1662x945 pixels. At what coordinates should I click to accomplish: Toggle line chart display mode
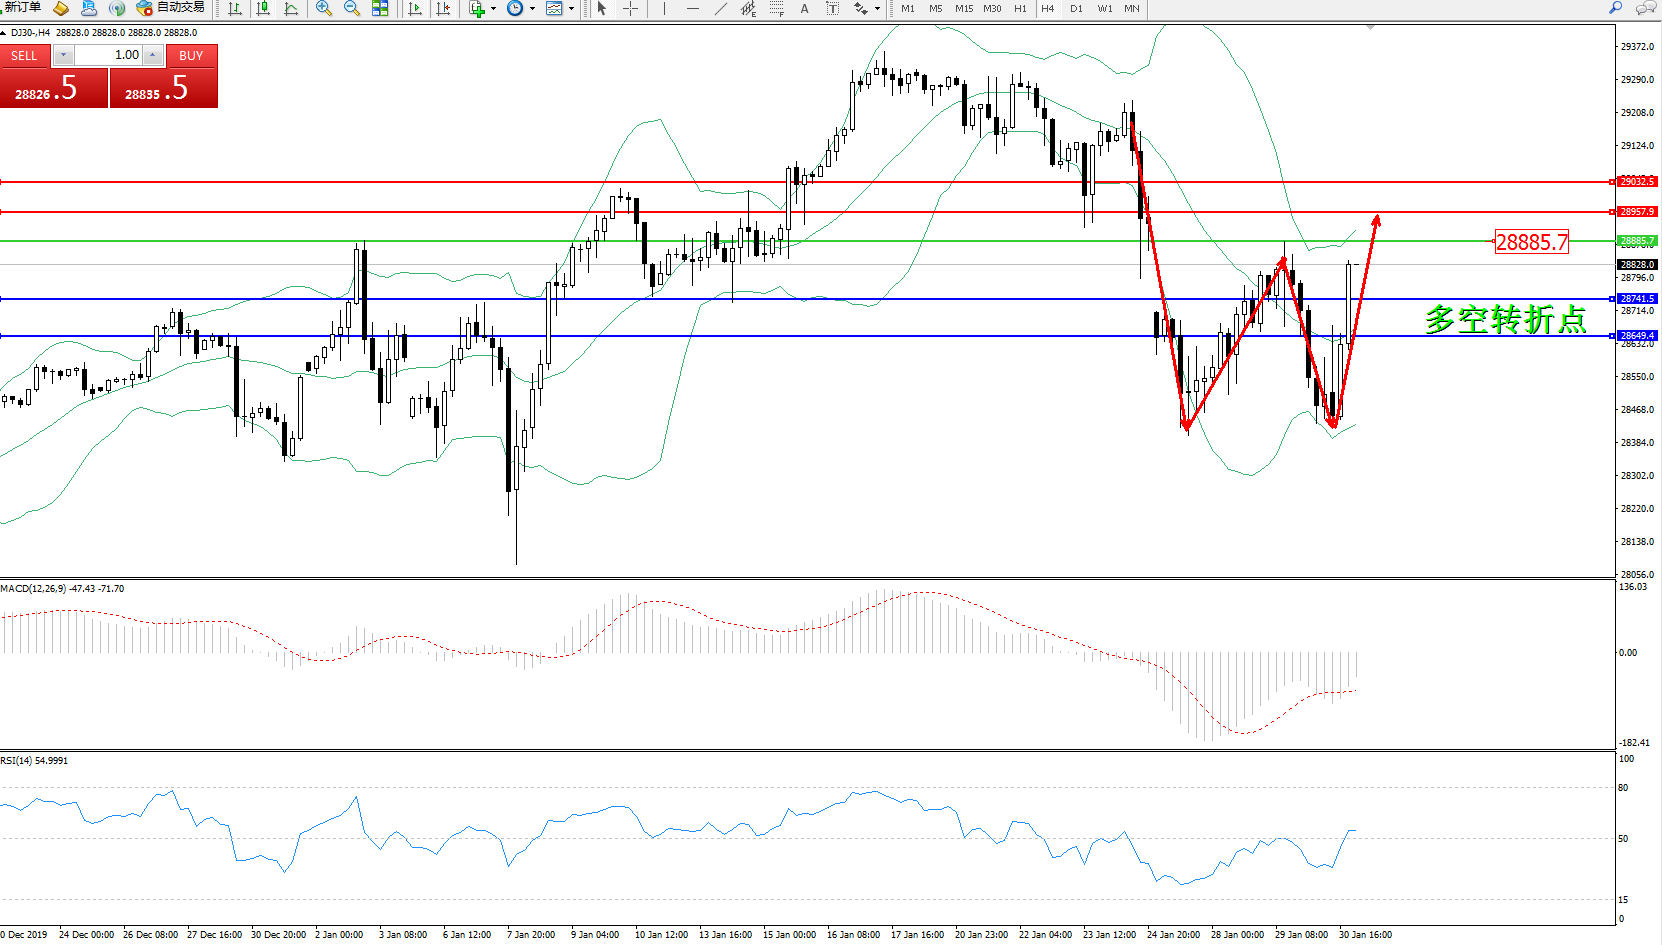point(291,9)
